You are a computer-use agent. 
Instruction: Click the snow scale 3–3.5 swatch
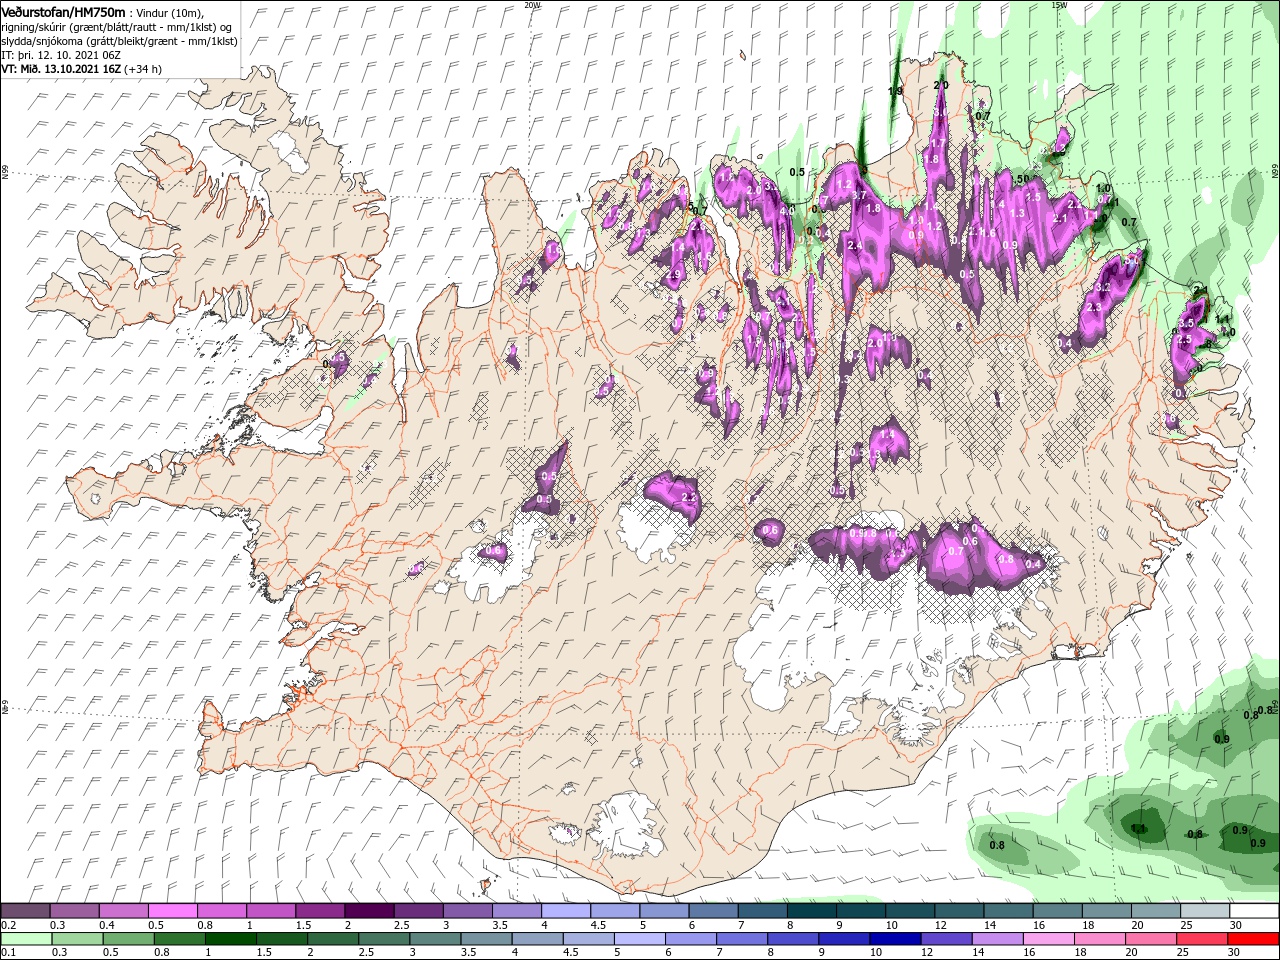pyautogui.click(x=466, y=911)
